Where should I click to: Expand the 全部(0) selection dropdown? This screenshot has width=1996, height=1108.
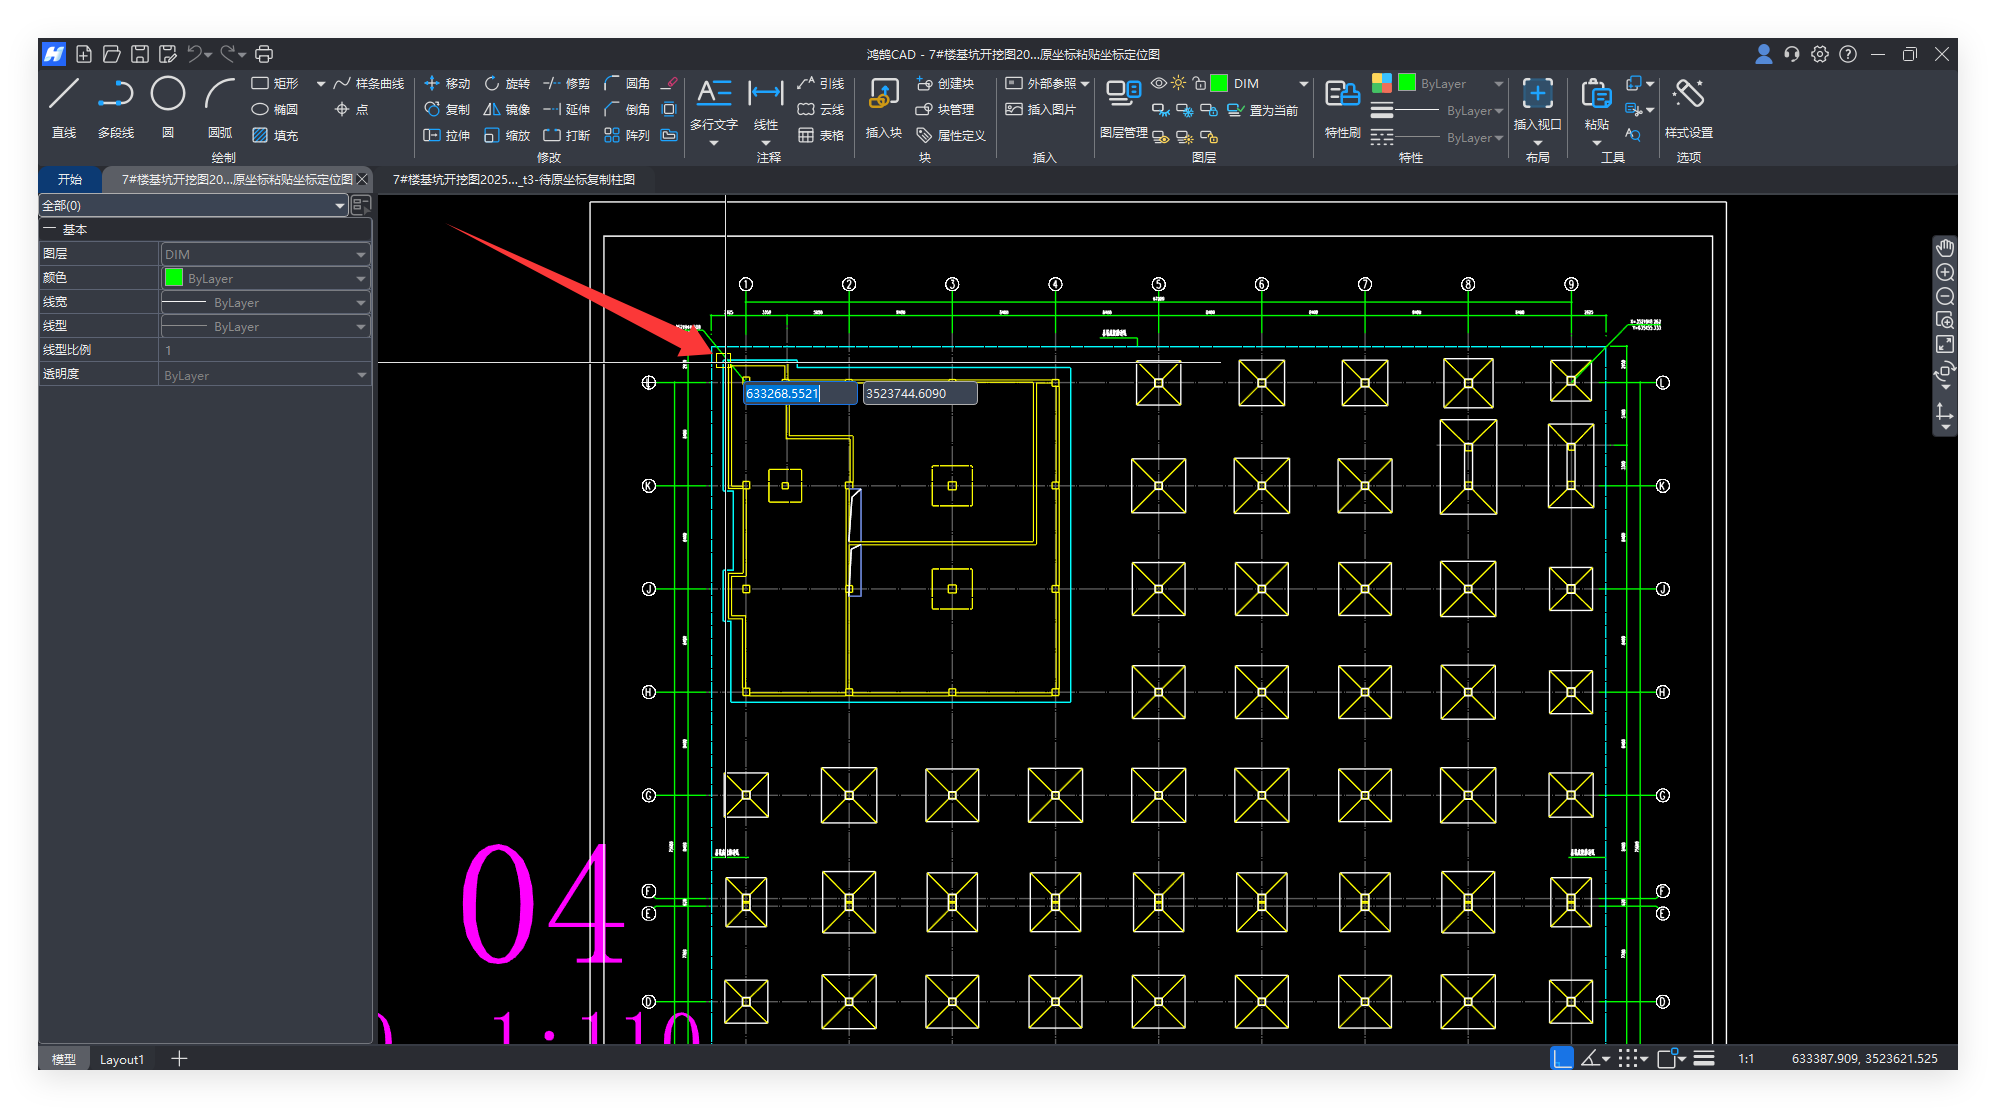click(x=339, y=205)
